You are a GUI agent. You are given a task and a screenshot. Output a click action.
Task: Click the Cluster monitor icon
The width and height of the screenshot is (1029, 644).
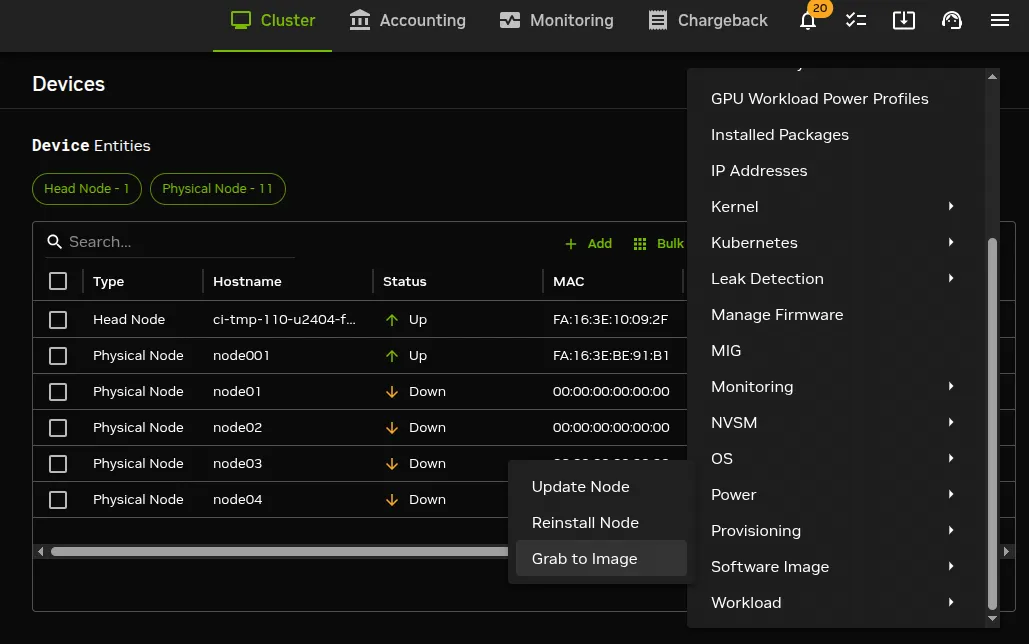[241, 20]
